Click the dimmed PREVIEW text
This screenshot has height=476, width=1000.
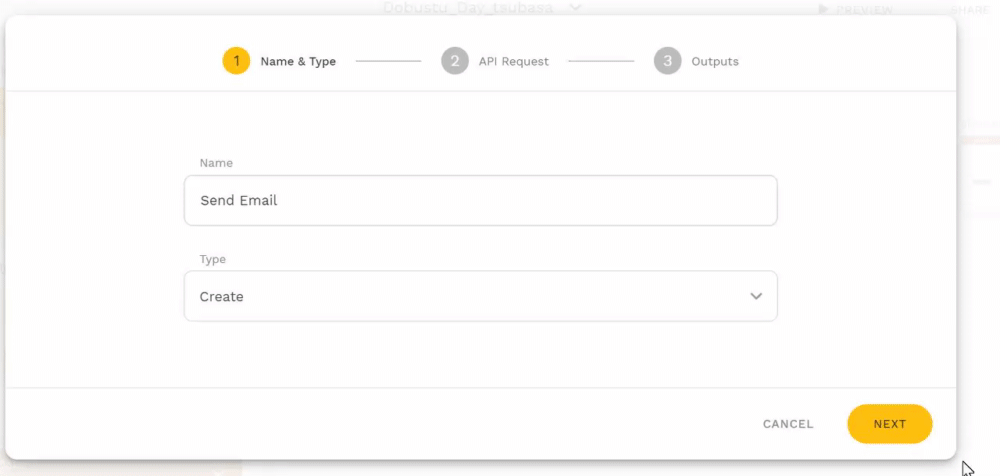coord(865,9)
